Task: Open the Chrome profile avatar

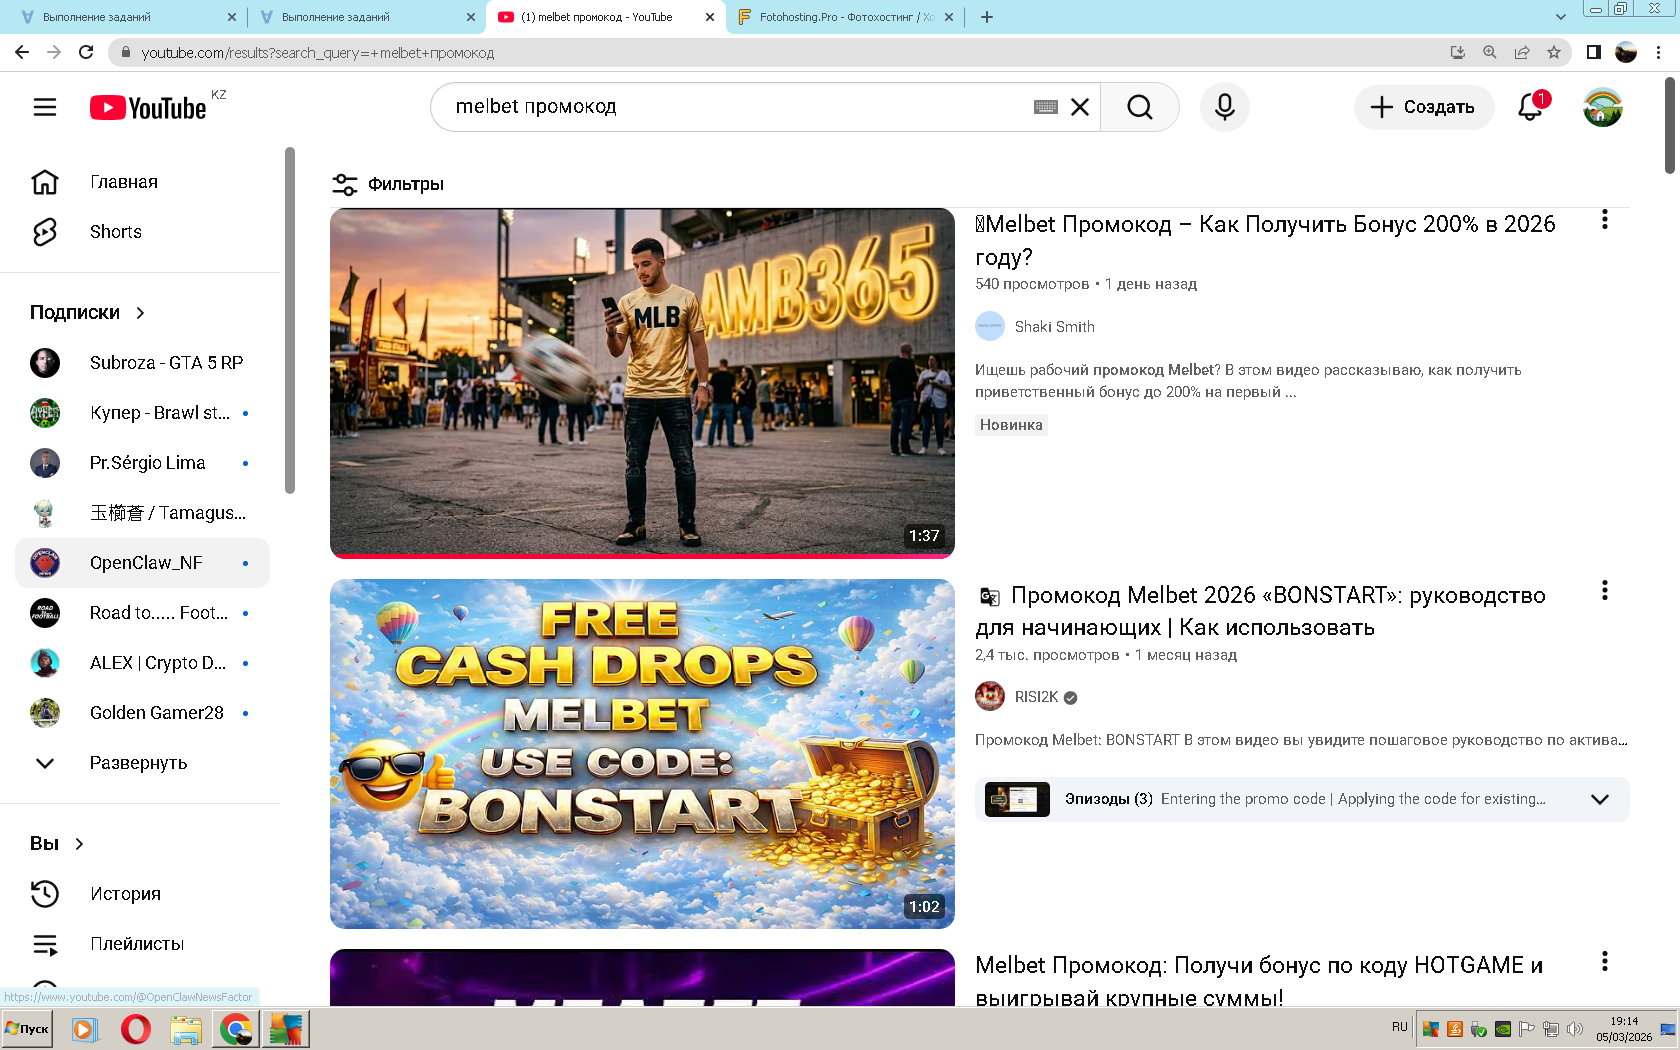Action: click(x=1626, y=52)
